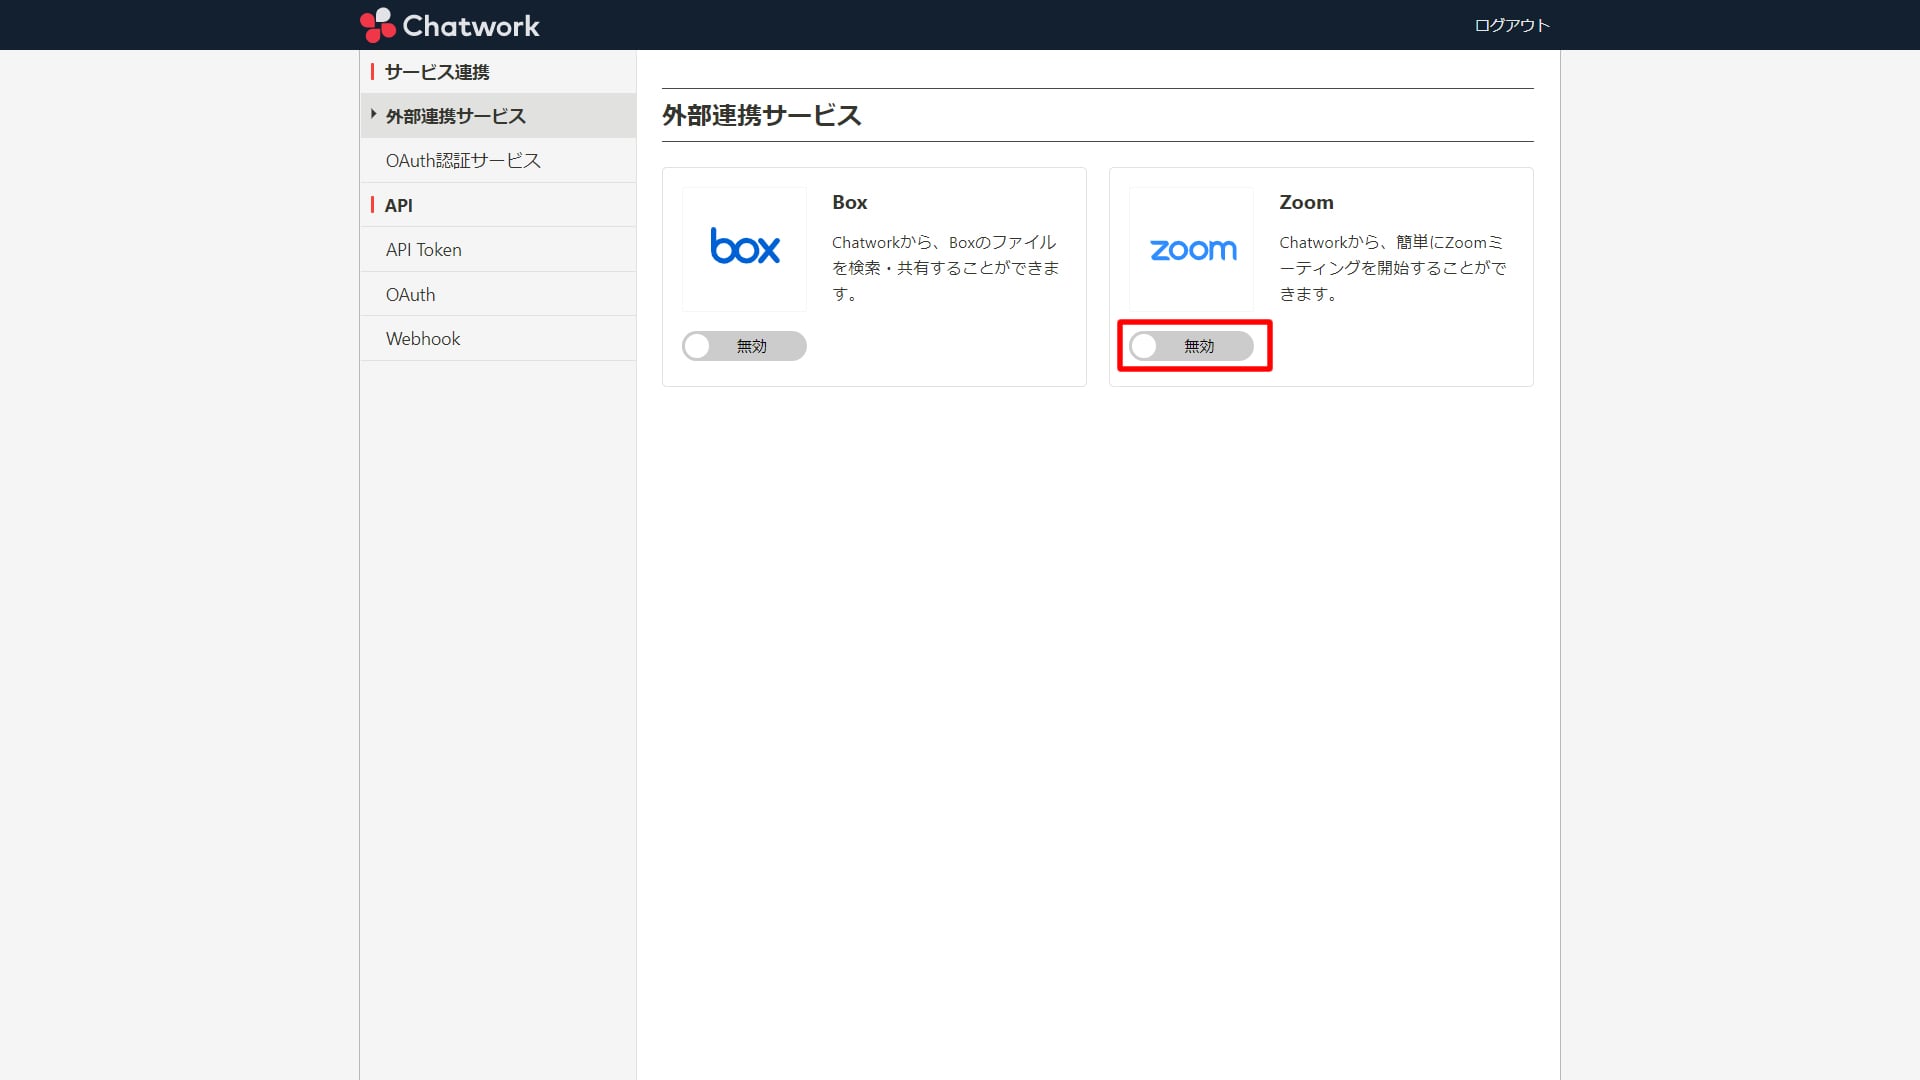
Task: Open the API Token page
Action: (x=424, y=250)
